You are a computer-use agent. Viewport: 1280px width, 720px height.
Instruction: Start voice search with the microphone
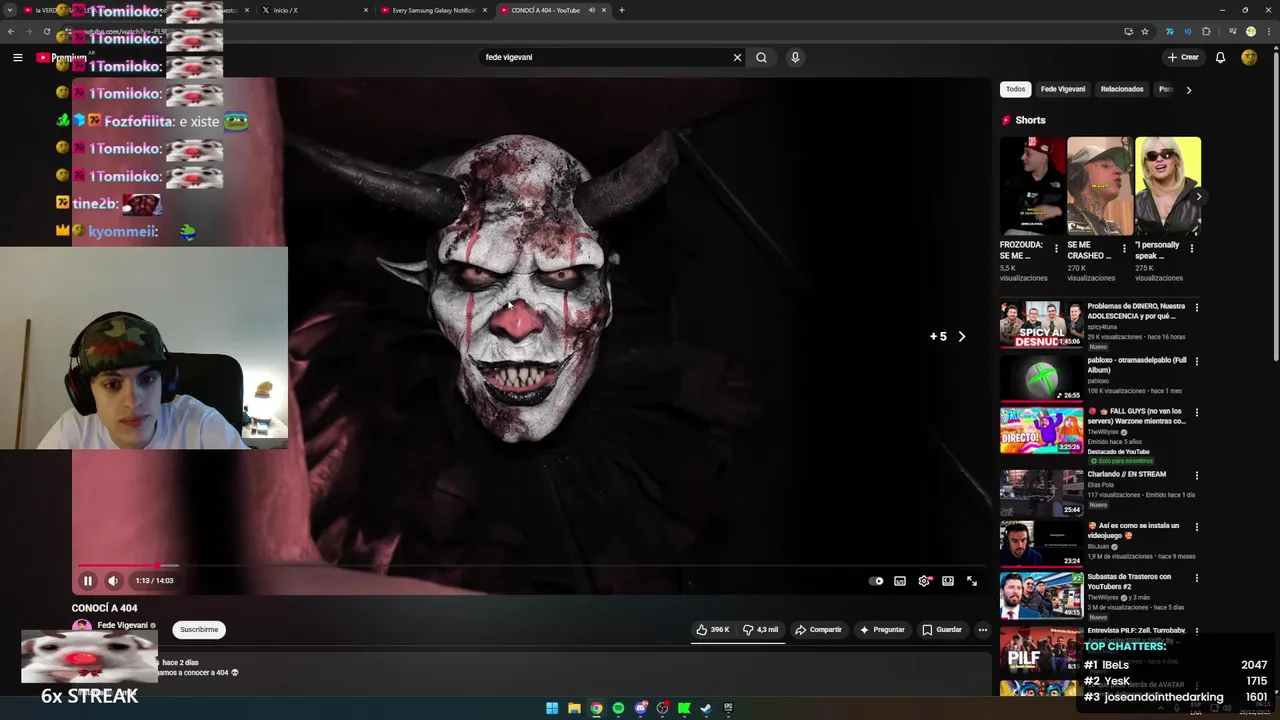pyautogui.click(x=795, y=57)
